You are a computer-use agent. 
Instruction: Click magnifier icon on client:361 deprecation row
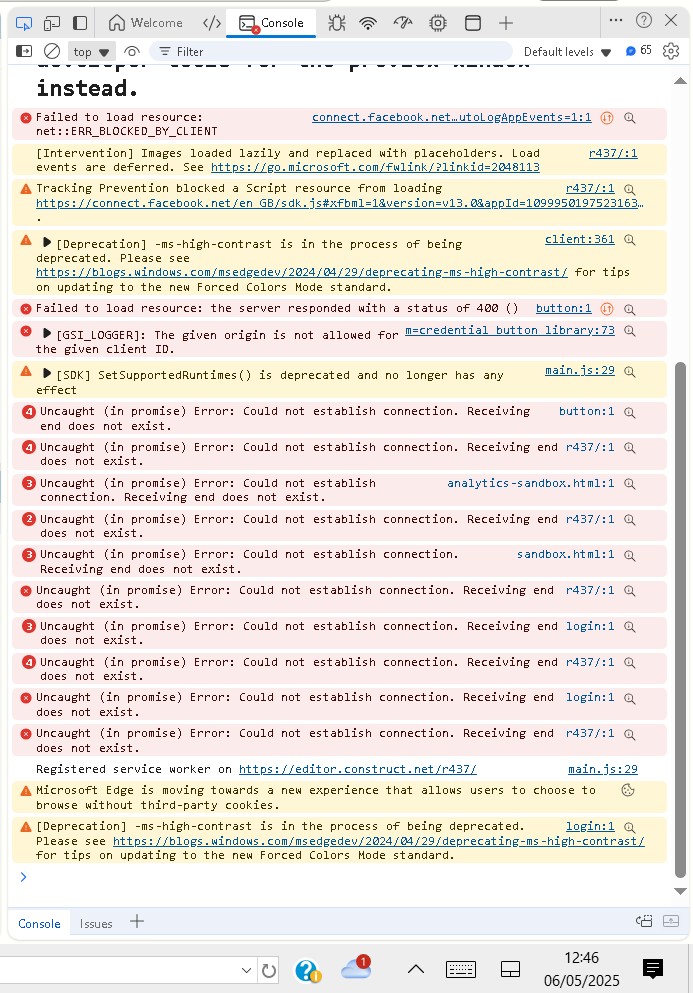click(x=630, y=240)
